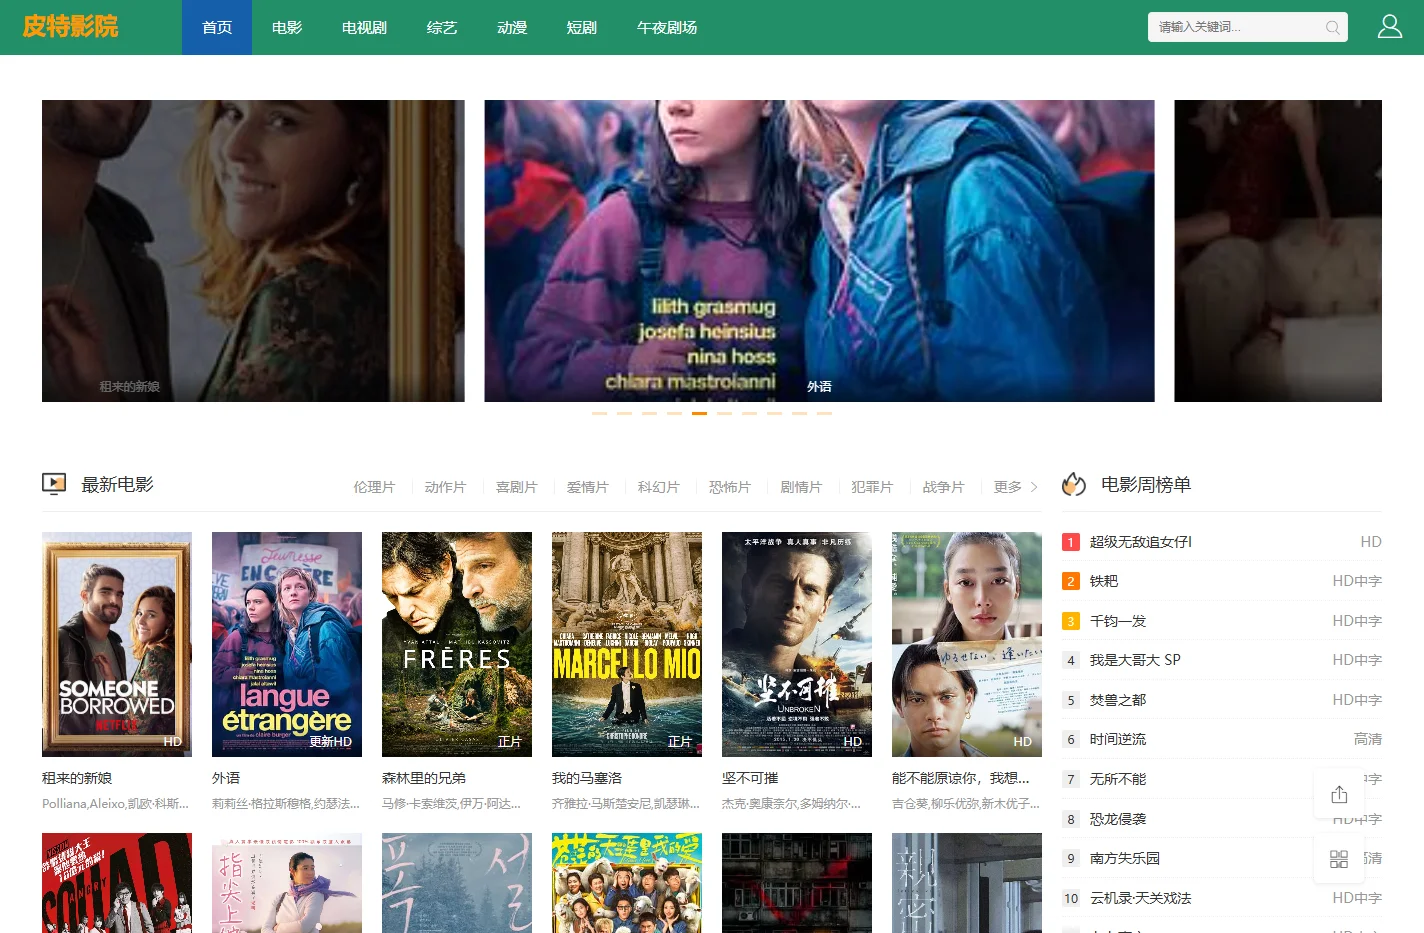Open the 能不能原谅你 movie poster

pyautogui.click(x=967, y=644)
